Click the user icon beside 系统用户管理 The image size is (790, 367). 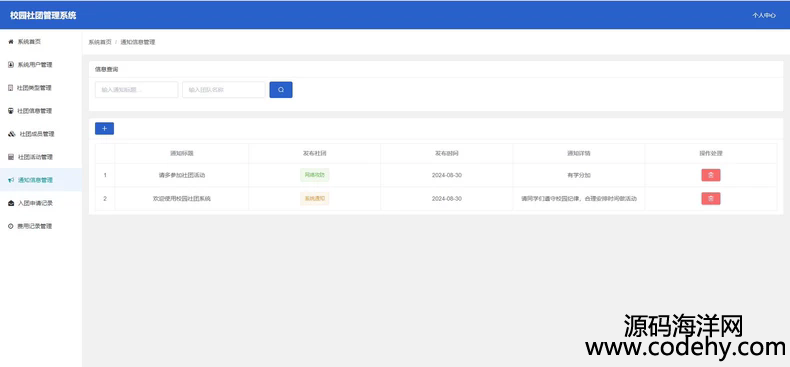click(x=11, y=65)
